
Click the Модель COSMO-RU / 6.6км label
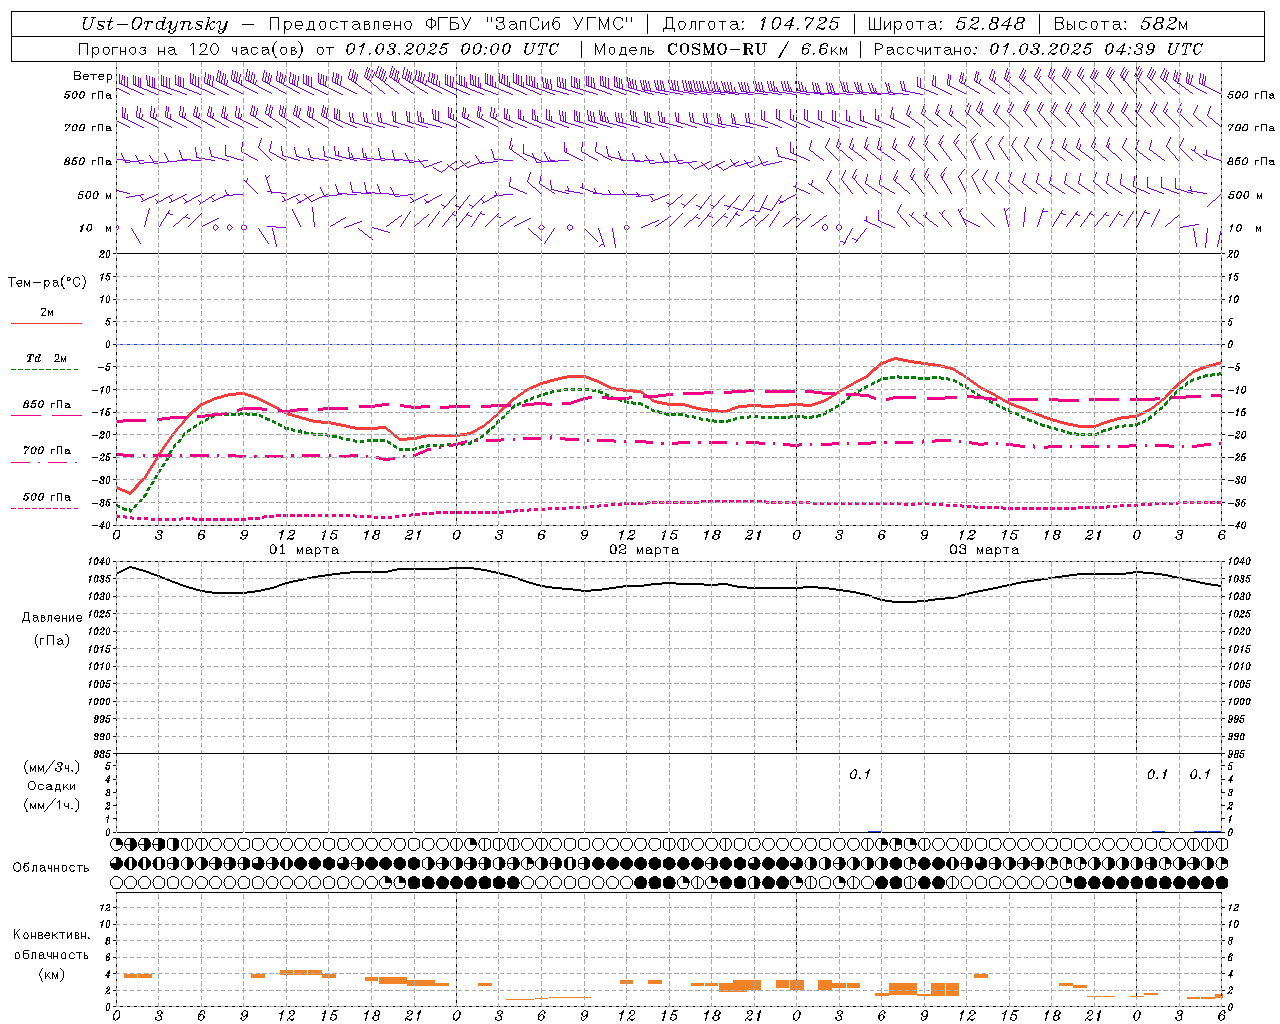pos(721,49)
